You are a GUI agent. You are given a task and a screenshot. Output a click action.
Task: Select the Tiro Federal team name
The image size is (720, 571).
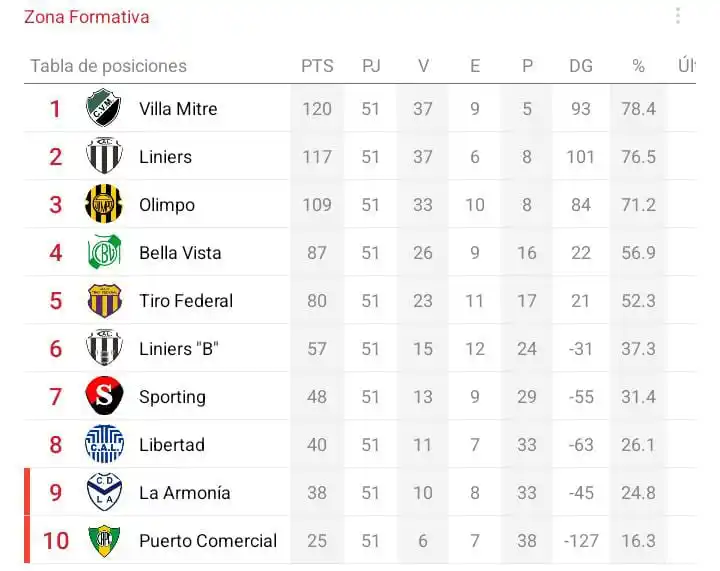coord(186,301)
